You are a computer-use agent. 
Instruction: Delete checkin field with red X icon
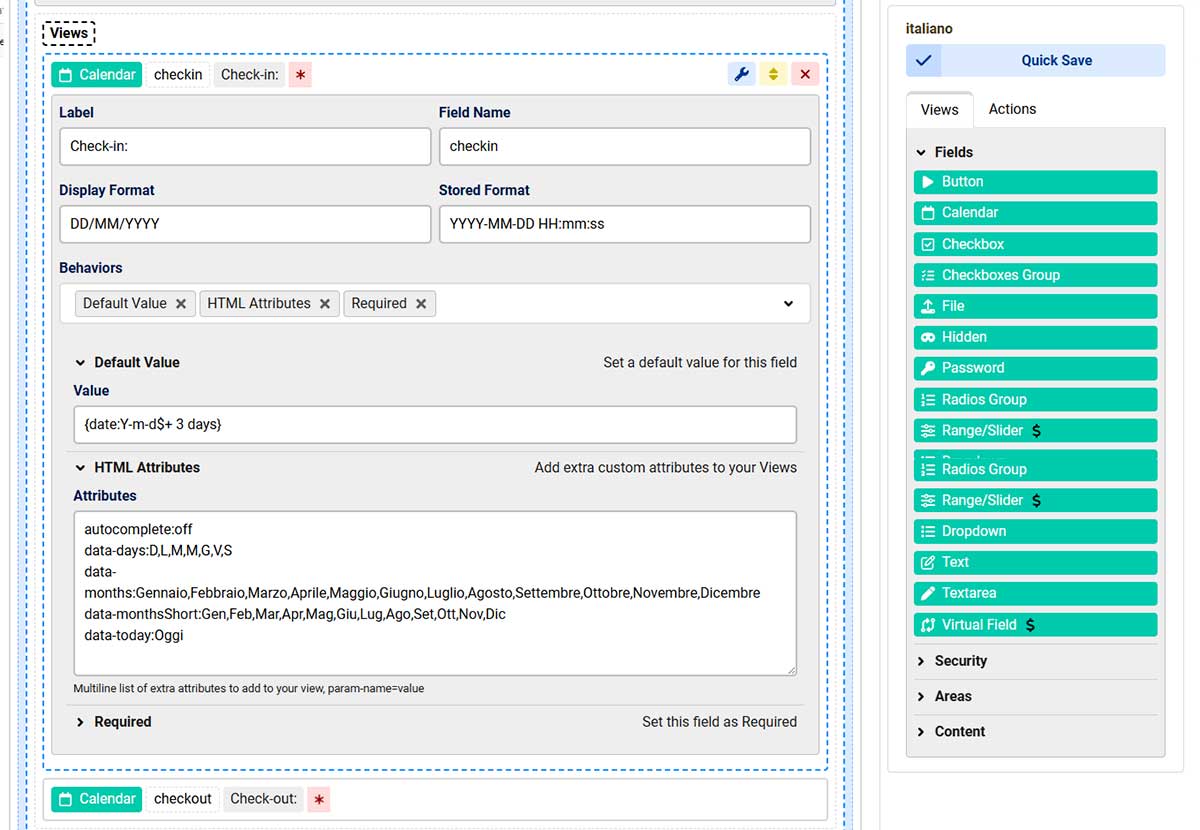pyautogui.click(x=805, y=74)
